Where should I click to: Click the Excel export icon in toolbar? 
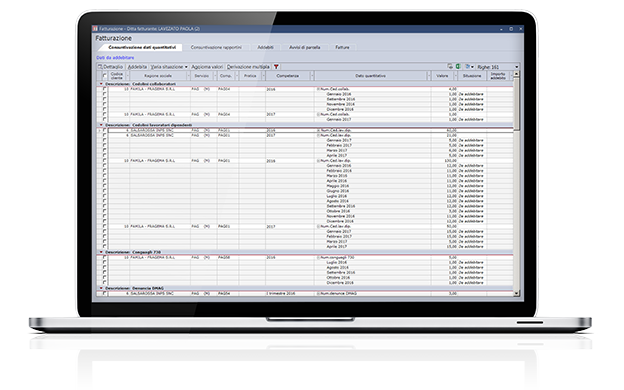pos(458,66)
